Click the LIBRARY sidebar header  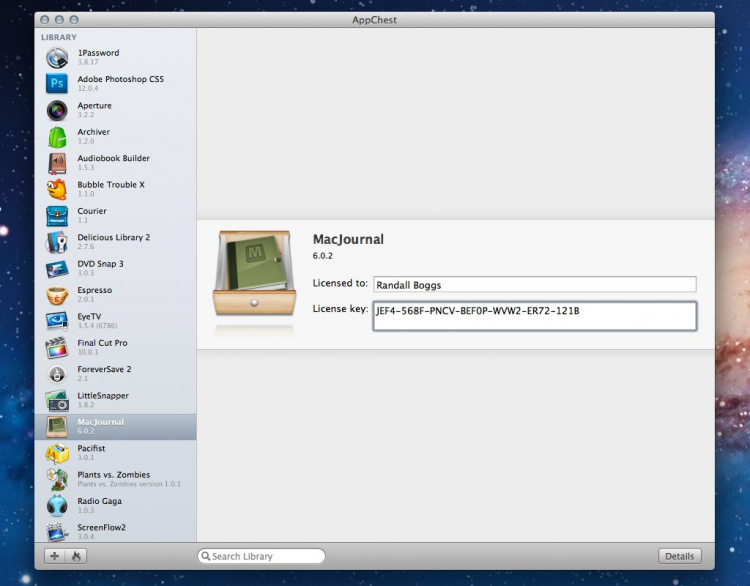tap(59, 37)
